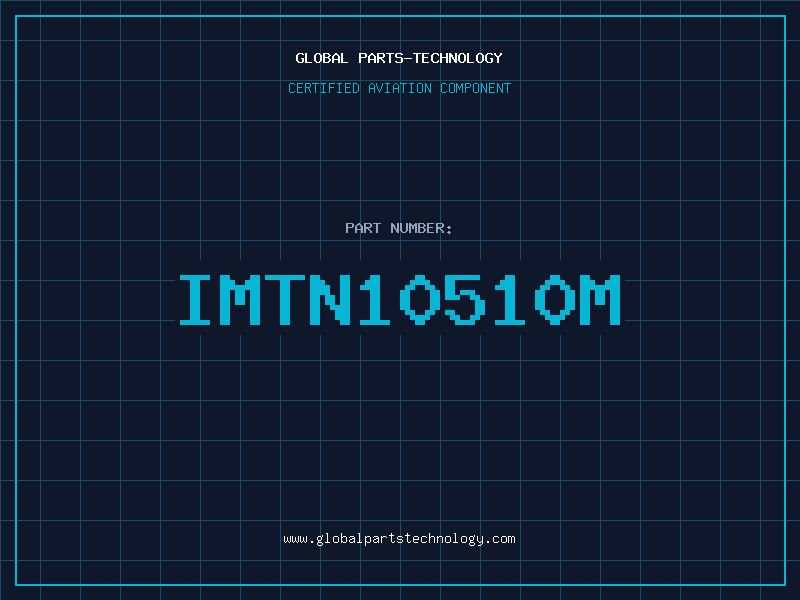Click the digit 5 in the part number
The width and height of the screenshot is (800, 600).
465,300
